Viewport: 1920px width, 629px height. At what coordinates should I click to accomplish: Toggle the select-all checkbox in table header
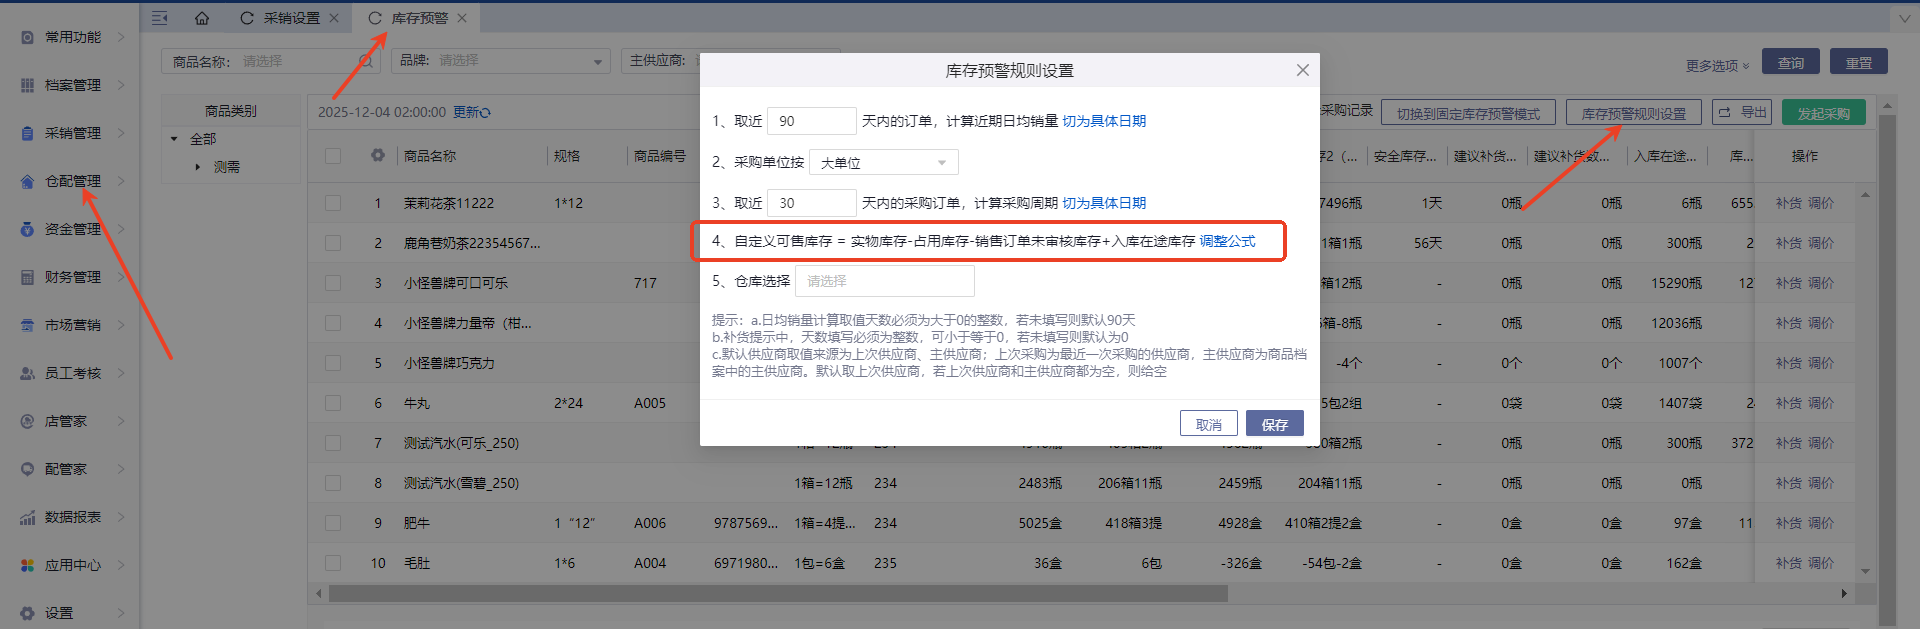point(333,156)
